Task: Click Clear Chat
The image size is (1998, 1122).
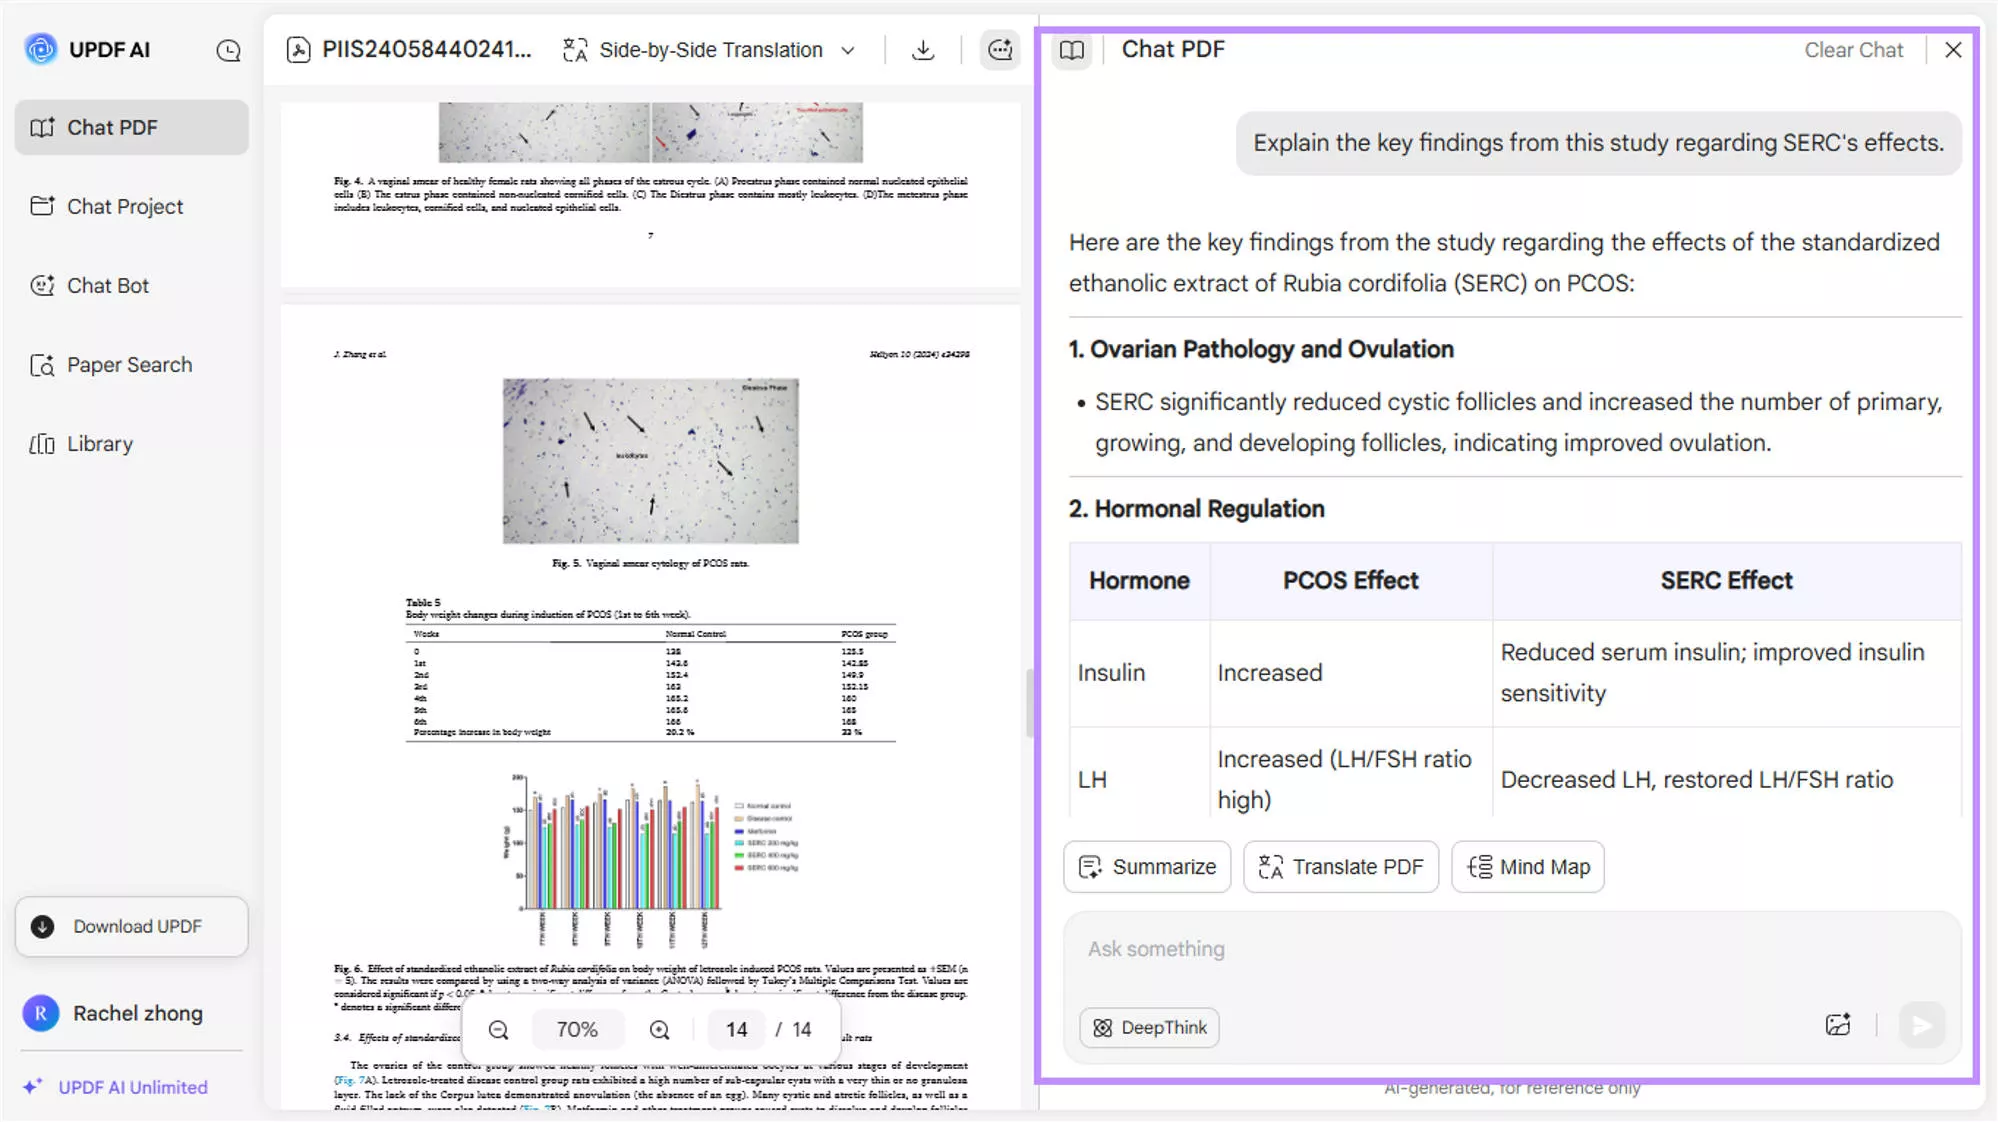Action: click(x=1853, y=50)
